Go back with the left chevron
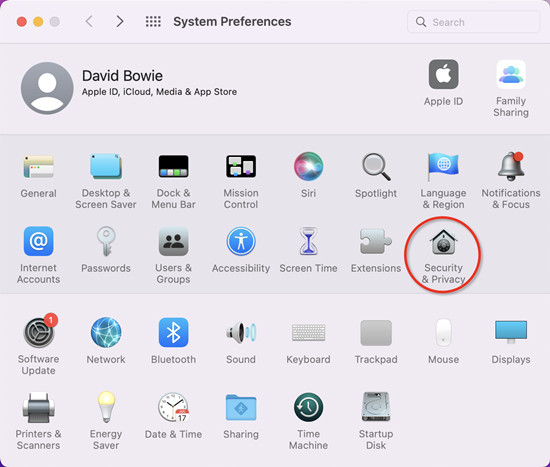Screen dimensions: 550x467 [89, 21]
